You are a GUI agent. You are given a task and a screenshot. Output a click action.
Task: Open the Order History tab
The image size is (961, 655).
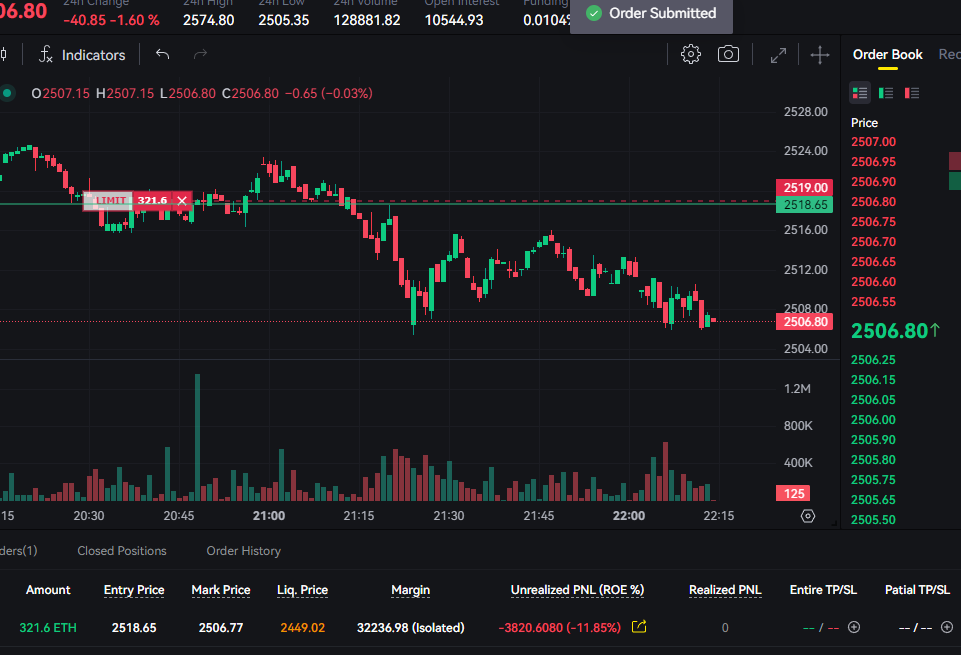[x=243, y=551]
